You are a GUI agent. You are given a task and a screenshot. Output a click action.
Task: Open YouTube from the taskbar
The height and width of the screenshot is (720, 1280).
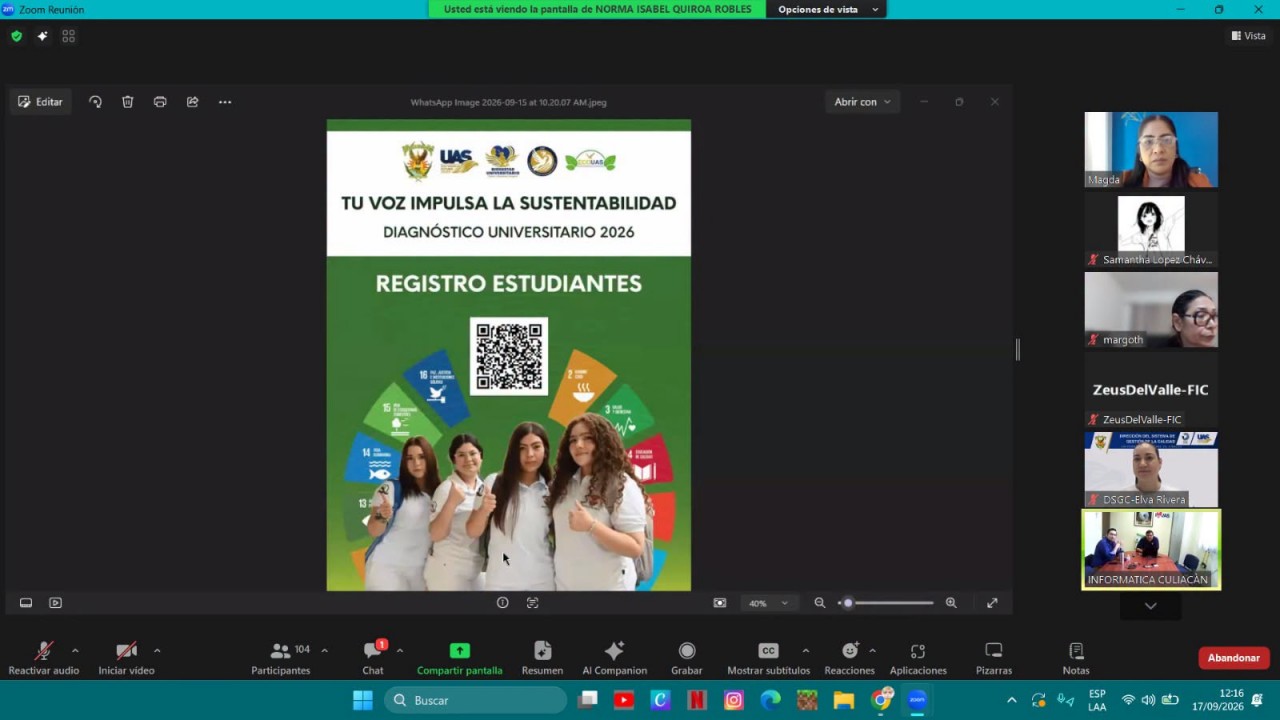pyautogui.click(x=624, y=700)
